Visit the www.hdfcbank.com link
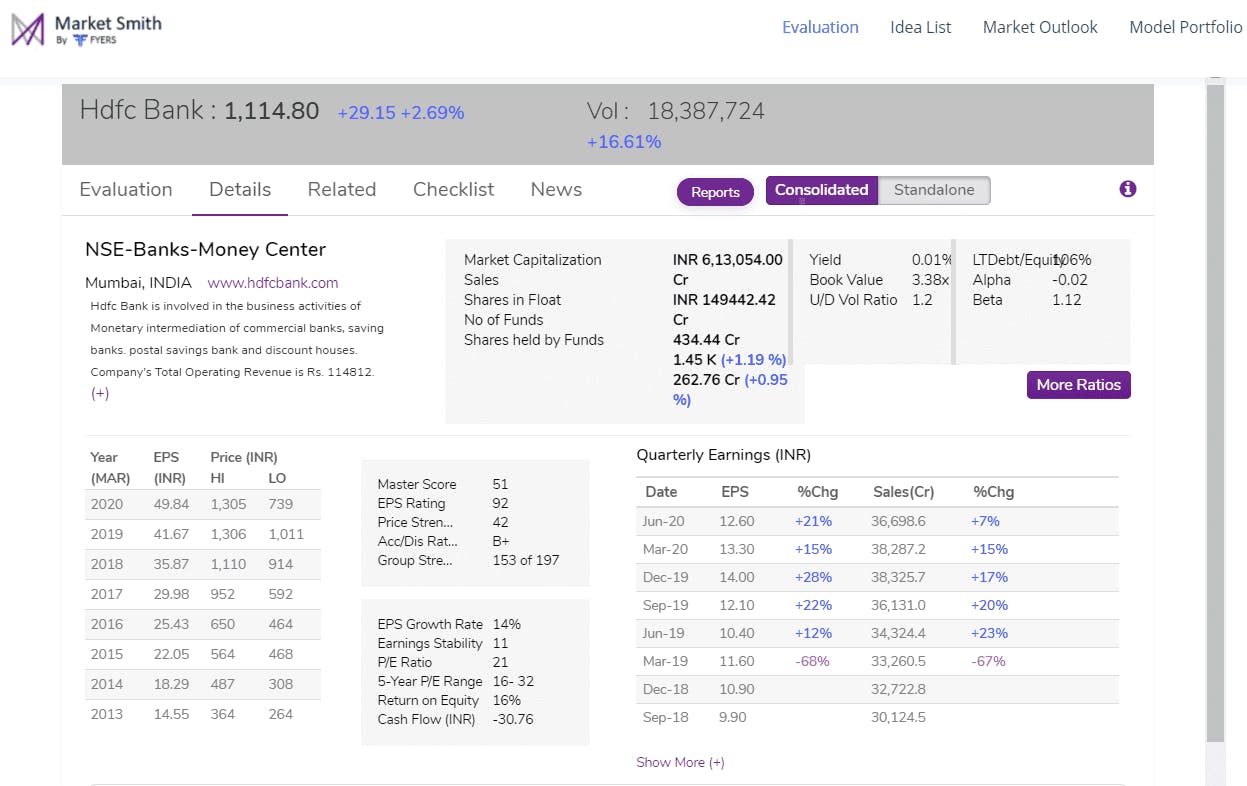 pos(273,283)
